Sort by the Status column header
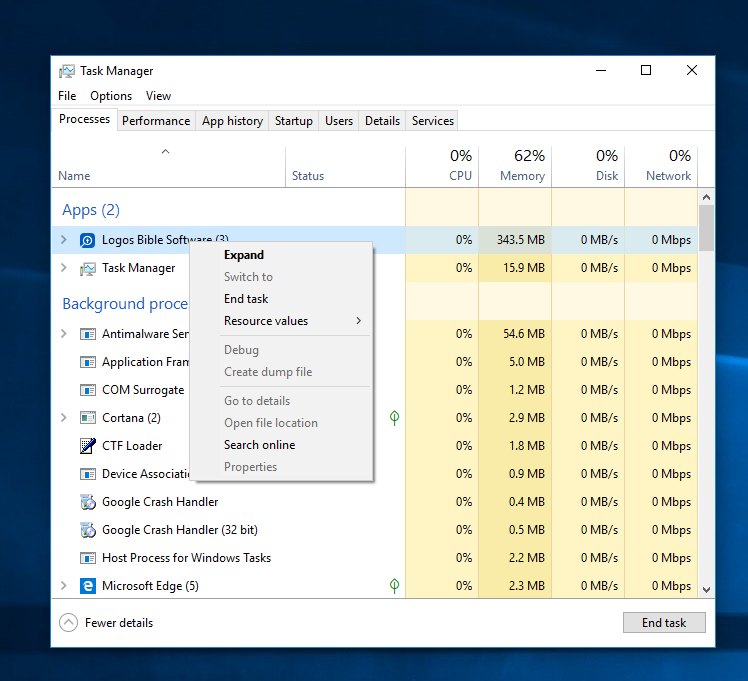 [346, 166]
